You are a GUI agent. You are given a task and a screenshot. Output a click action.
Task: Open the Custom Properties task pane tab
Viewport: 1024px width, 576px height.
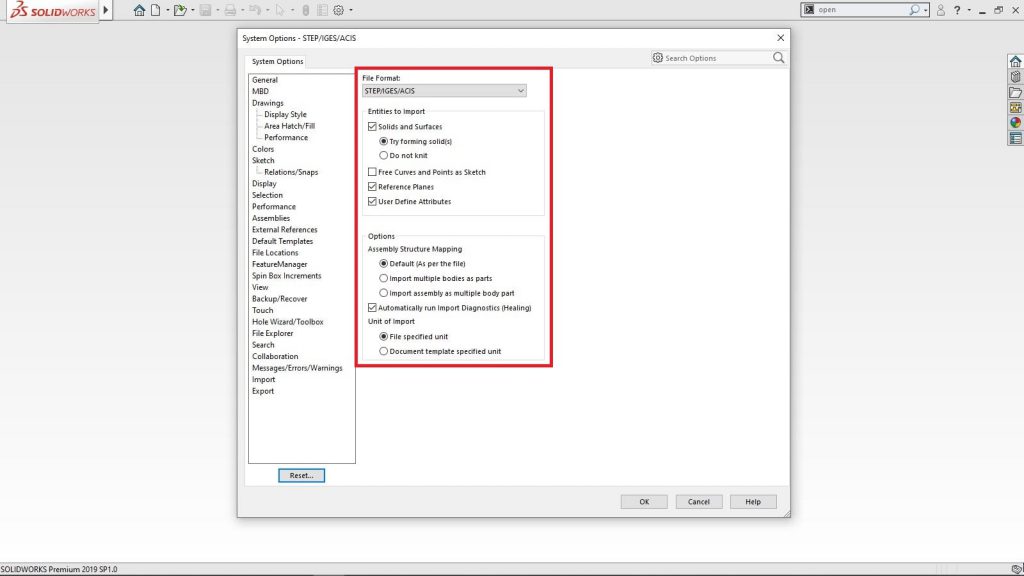pos(1015,138)
